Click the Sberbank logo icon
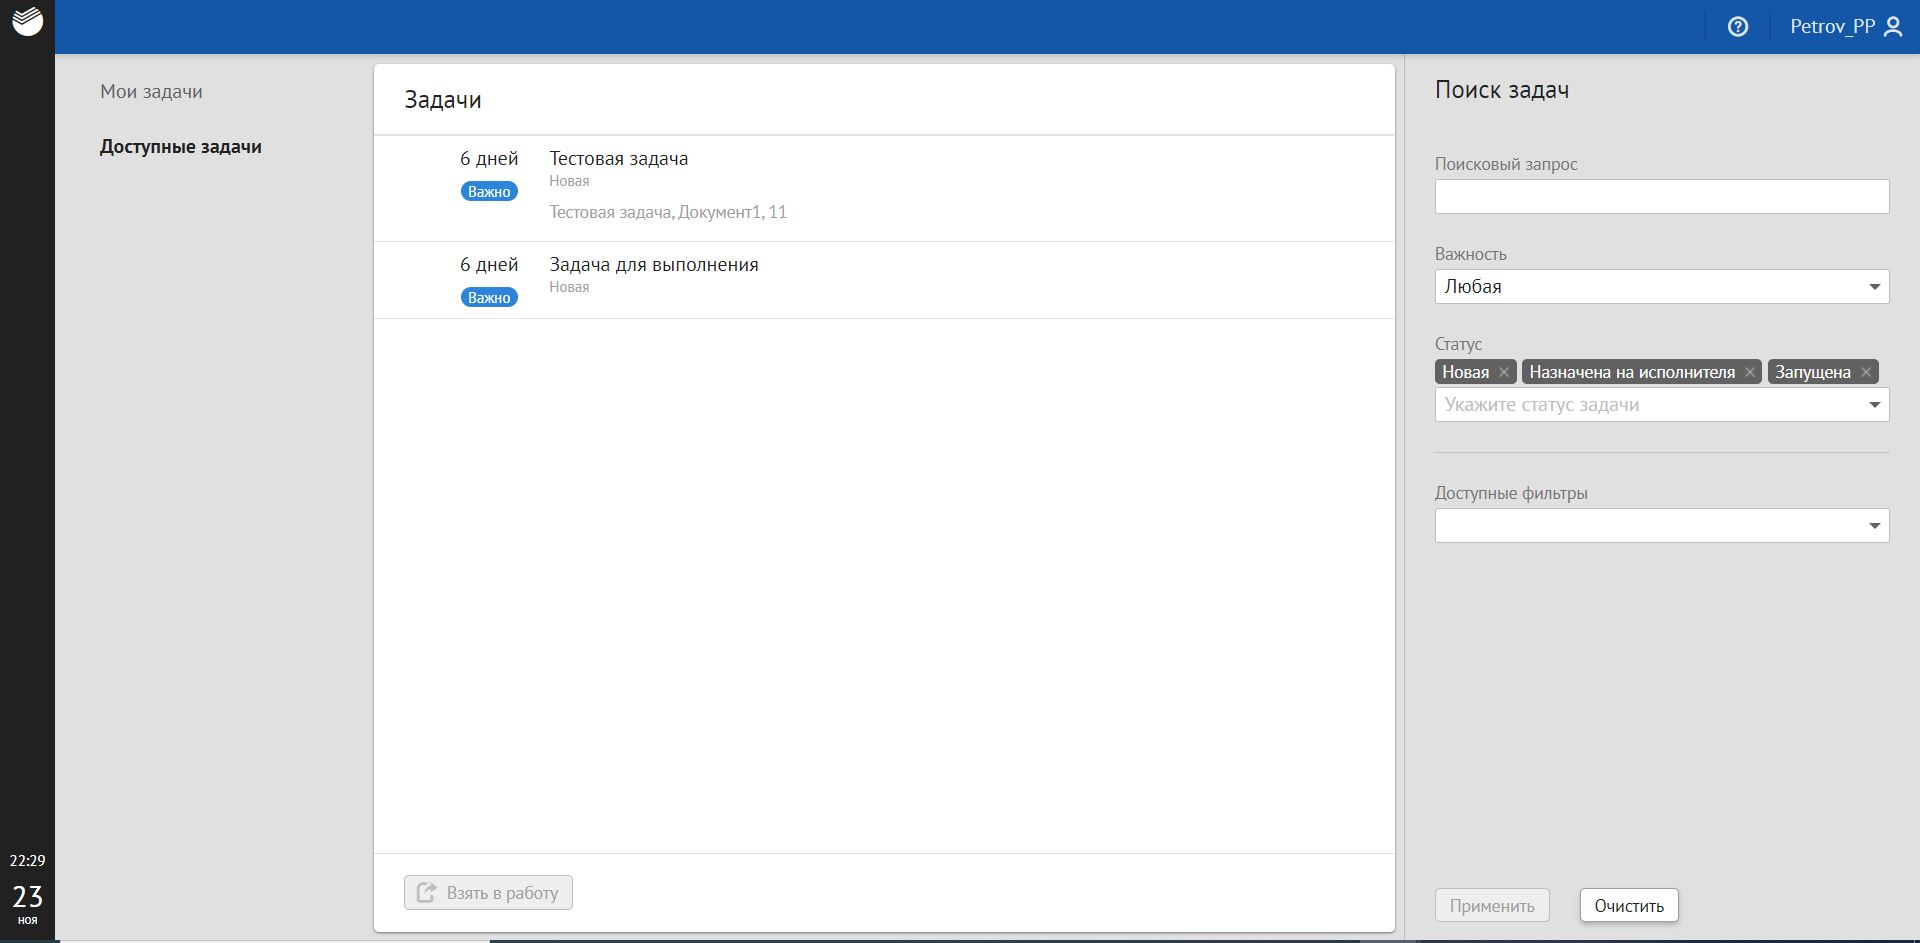The image size is (1920, 943). (27, 22)
